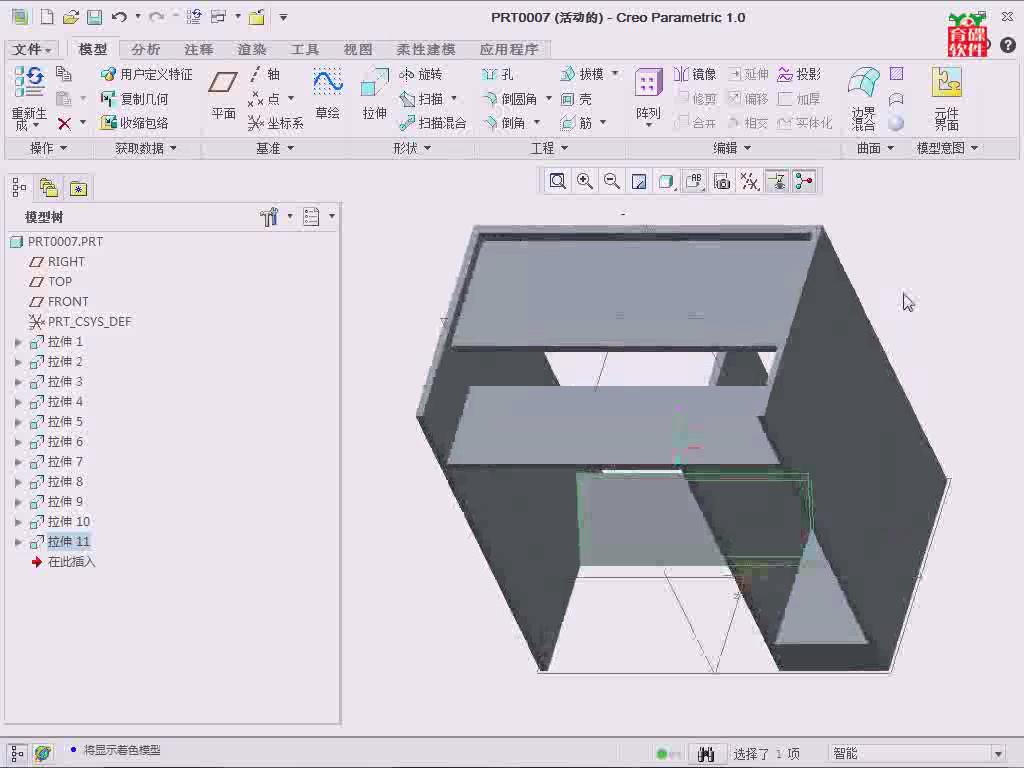Open the Boundary Blend (边界混合) tool
Viewport: 1024px width, 768px height.
863,98
